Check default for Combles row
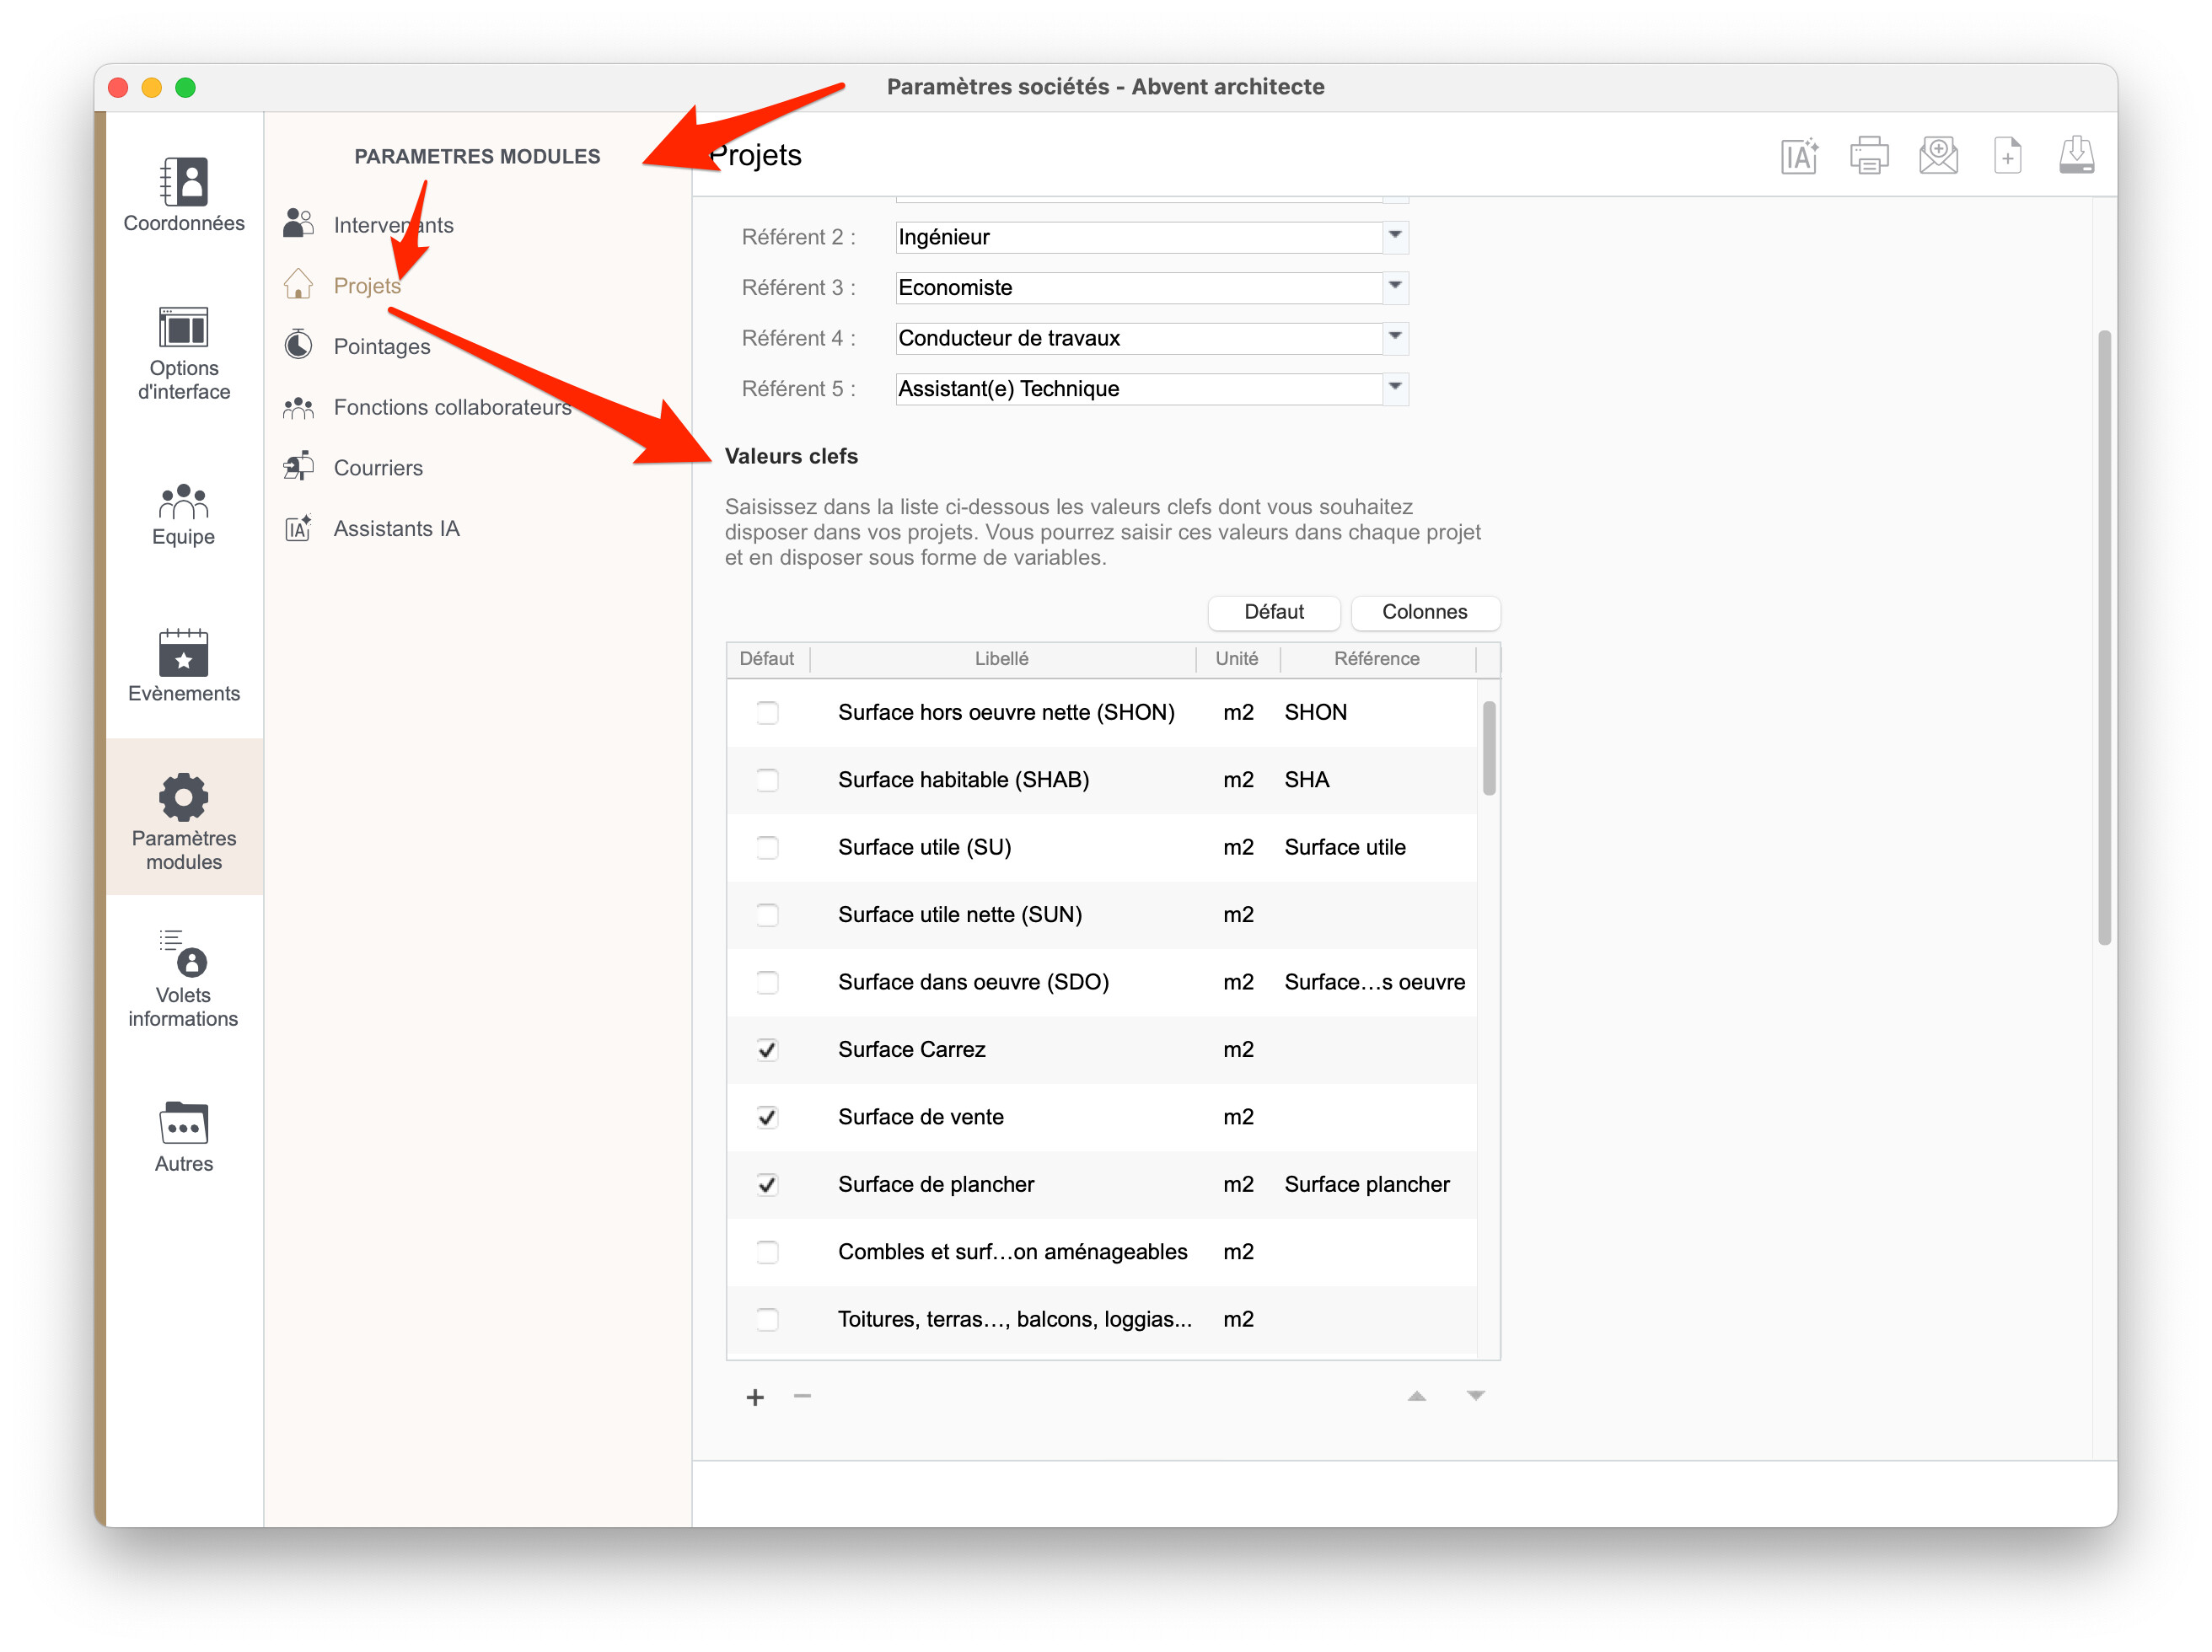This screenshot has width=2212, height=1652. pyautogui.click(x=767, y=1252)
